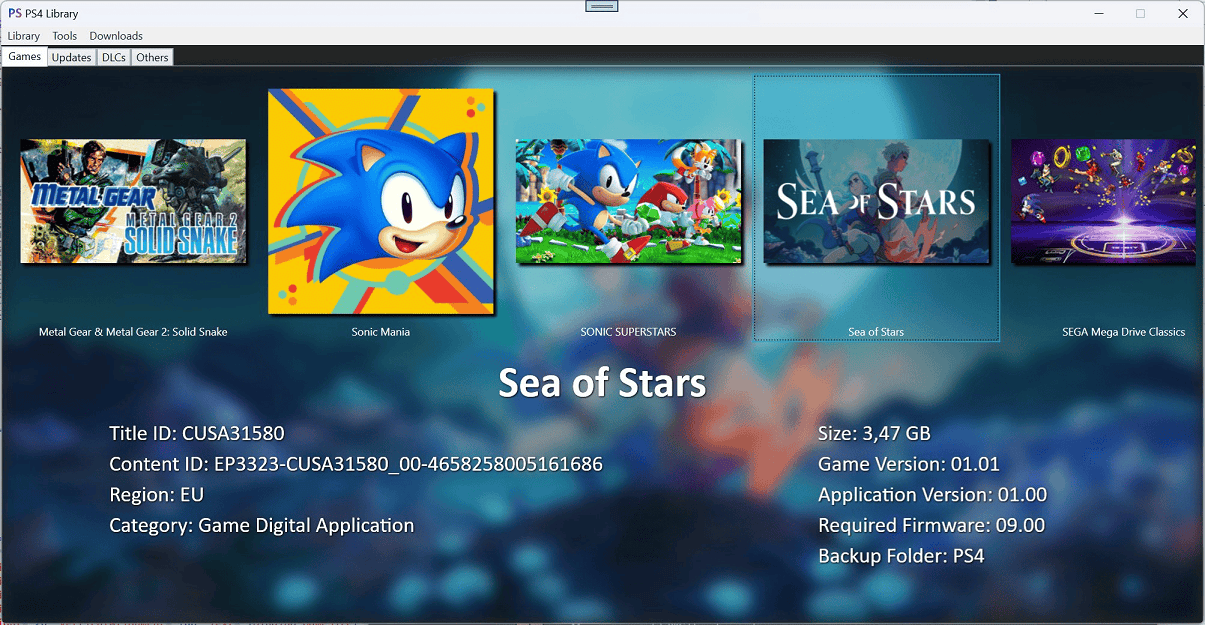Click the Sea of Stars cover image
The width and height of the screenshot is (1205, 625).
click(x=876, y=201)
